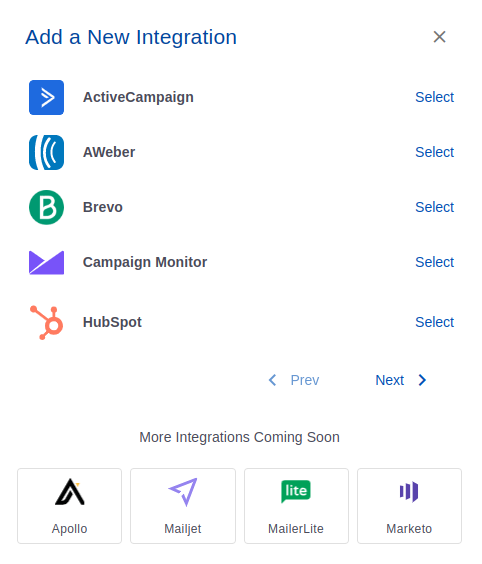Image resolution: width=482 pixels, height=564 pixels.
Task: Click the MailerLite green logo
Action: point(296,491)
